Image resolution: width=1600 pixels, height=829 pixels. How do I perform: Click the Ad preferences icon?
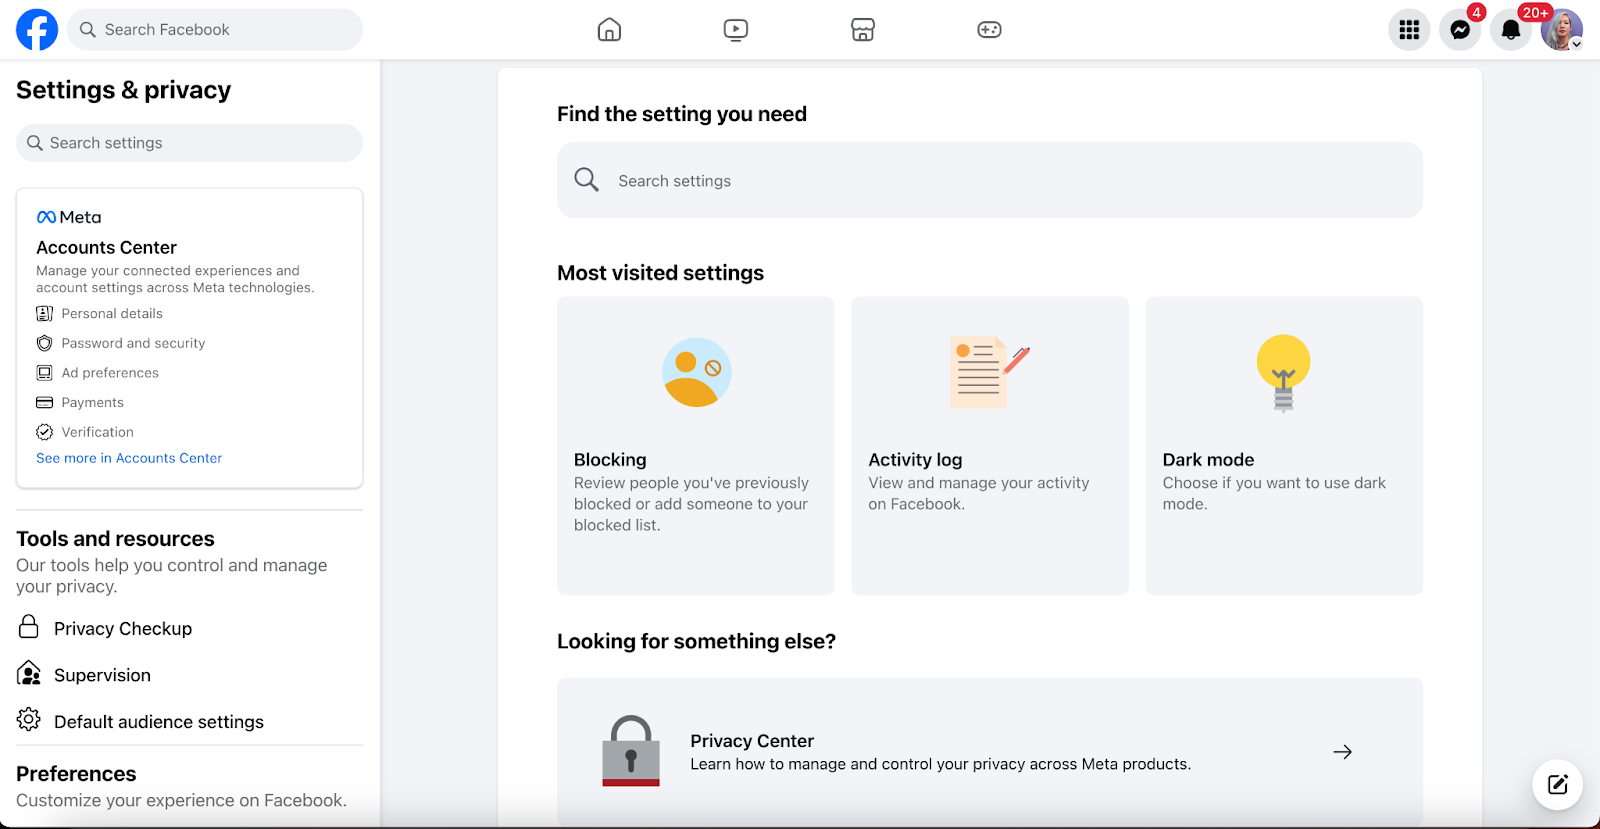point(44,373)
